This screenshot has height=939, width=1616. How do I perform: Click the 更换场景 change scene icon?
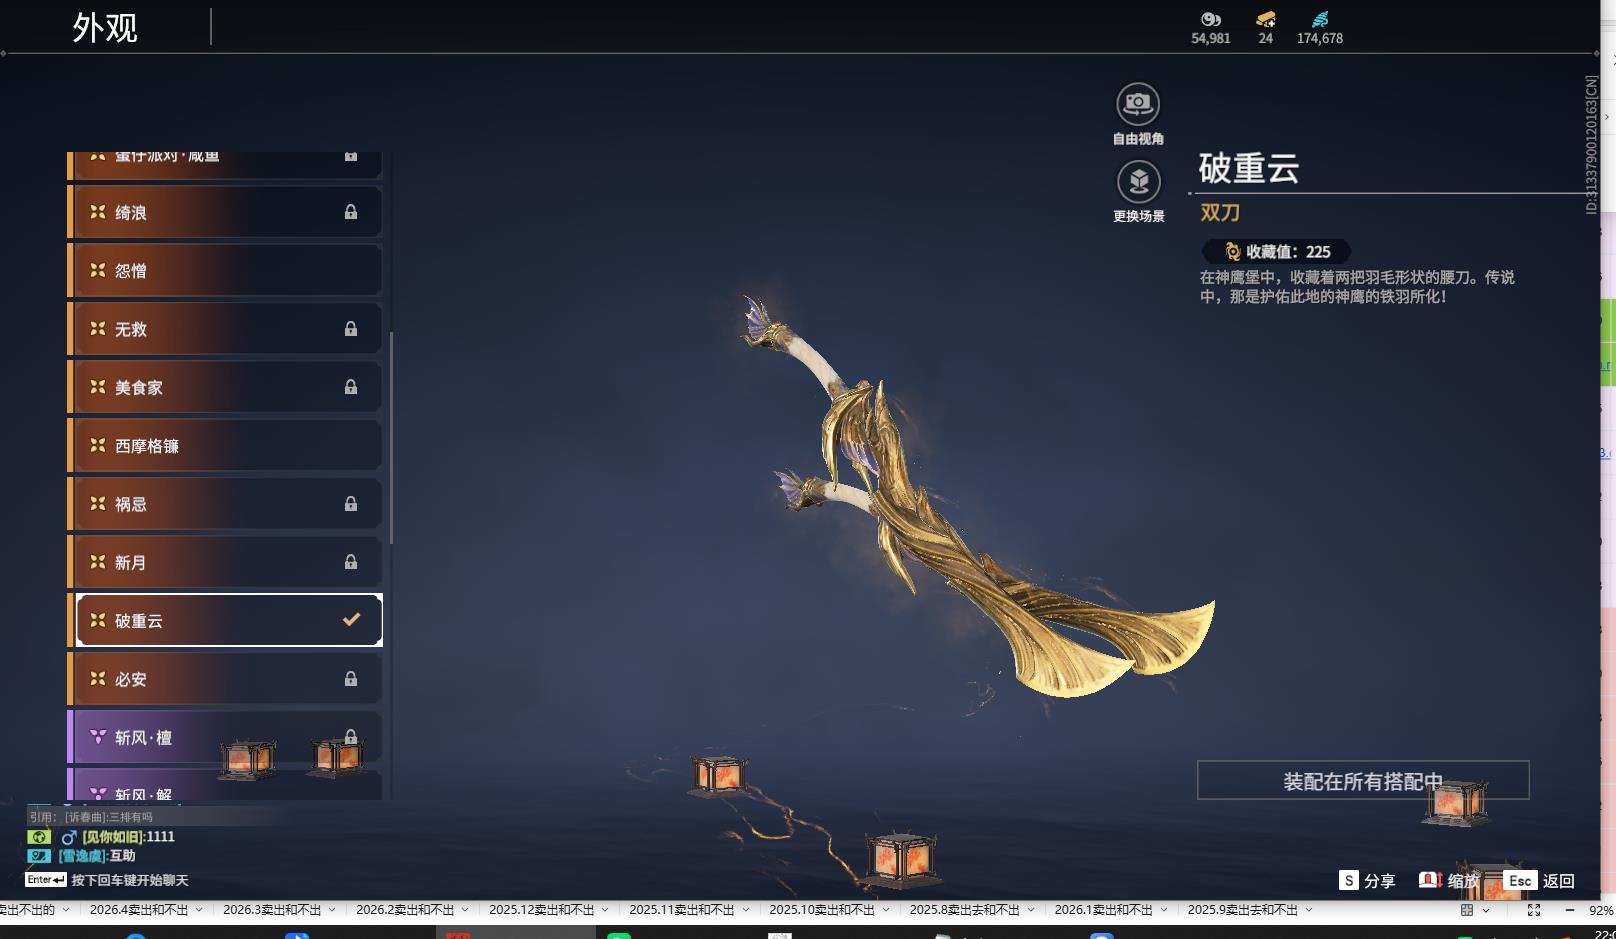[1138, 181]
